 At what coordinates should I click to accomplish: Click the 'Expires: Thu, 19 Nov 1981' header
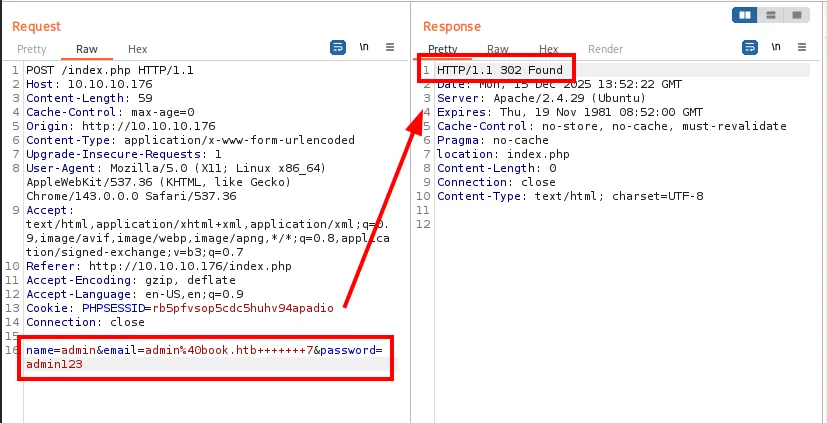click(570, 112)
